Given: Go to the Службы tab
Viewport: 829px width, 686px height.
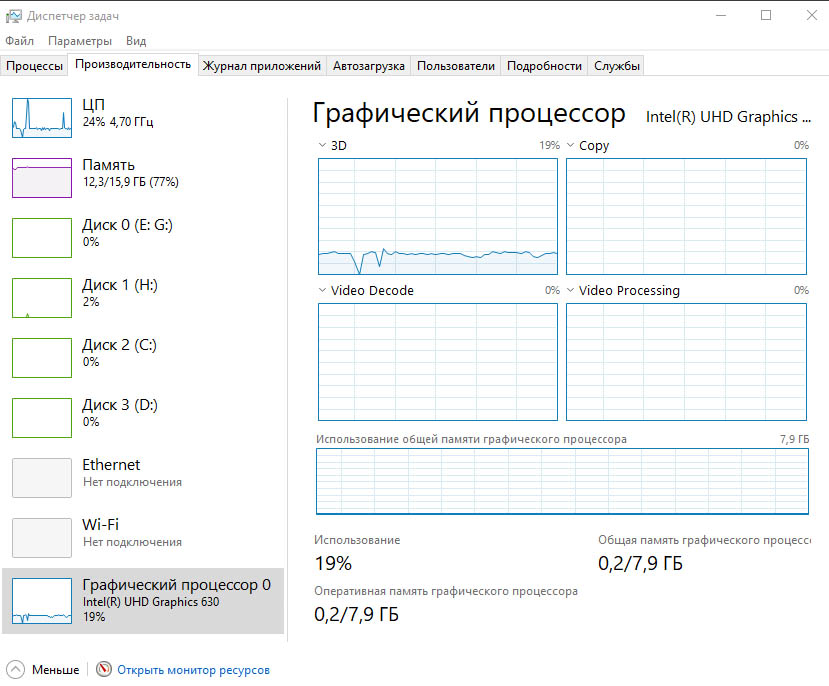Looking at the screenshot, I should coord(617,66).
